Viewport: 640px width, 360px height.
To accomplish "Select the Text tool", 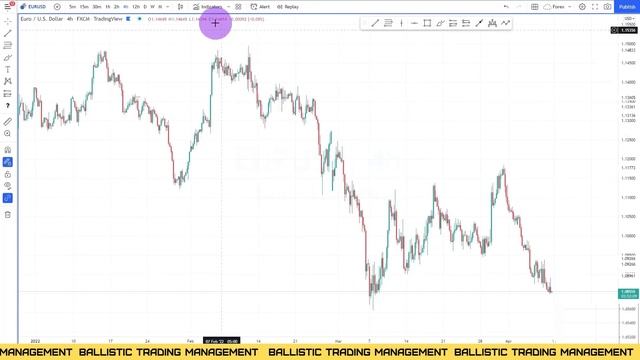I will click(7, 70).
